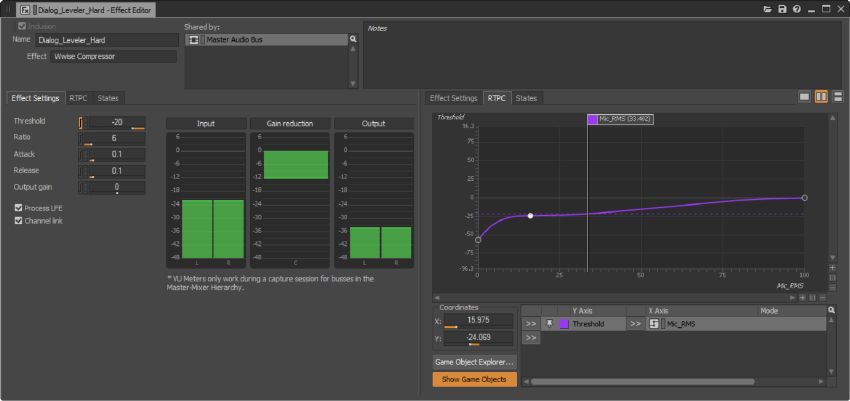Select the side-by-side split layout icon
This screenshot has width=850, height=401.
click(x=820, y=97)
